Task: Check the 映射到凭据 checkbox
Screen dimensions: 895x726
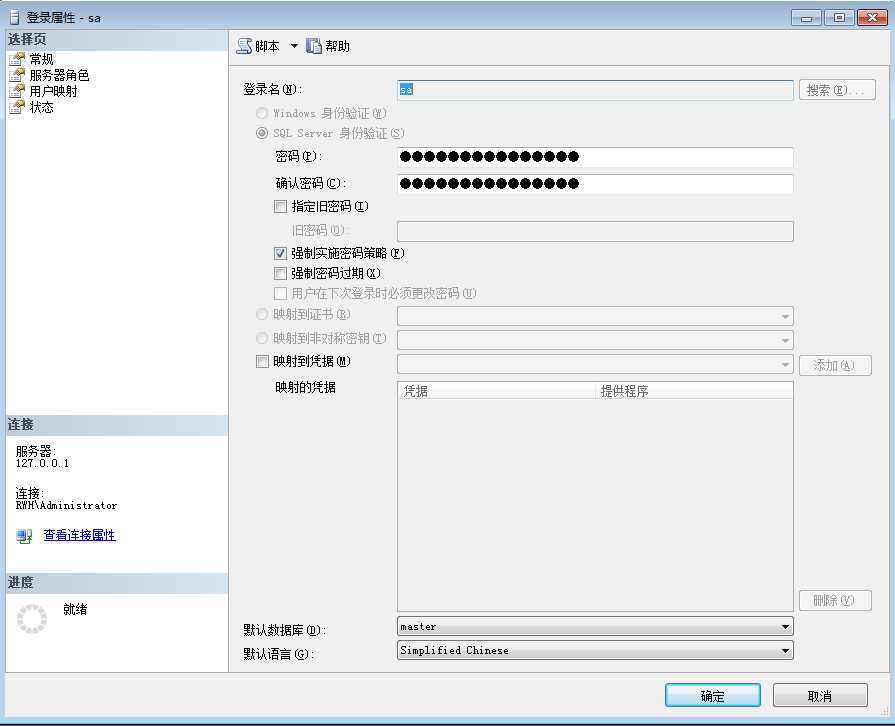Action: (262, 361)
